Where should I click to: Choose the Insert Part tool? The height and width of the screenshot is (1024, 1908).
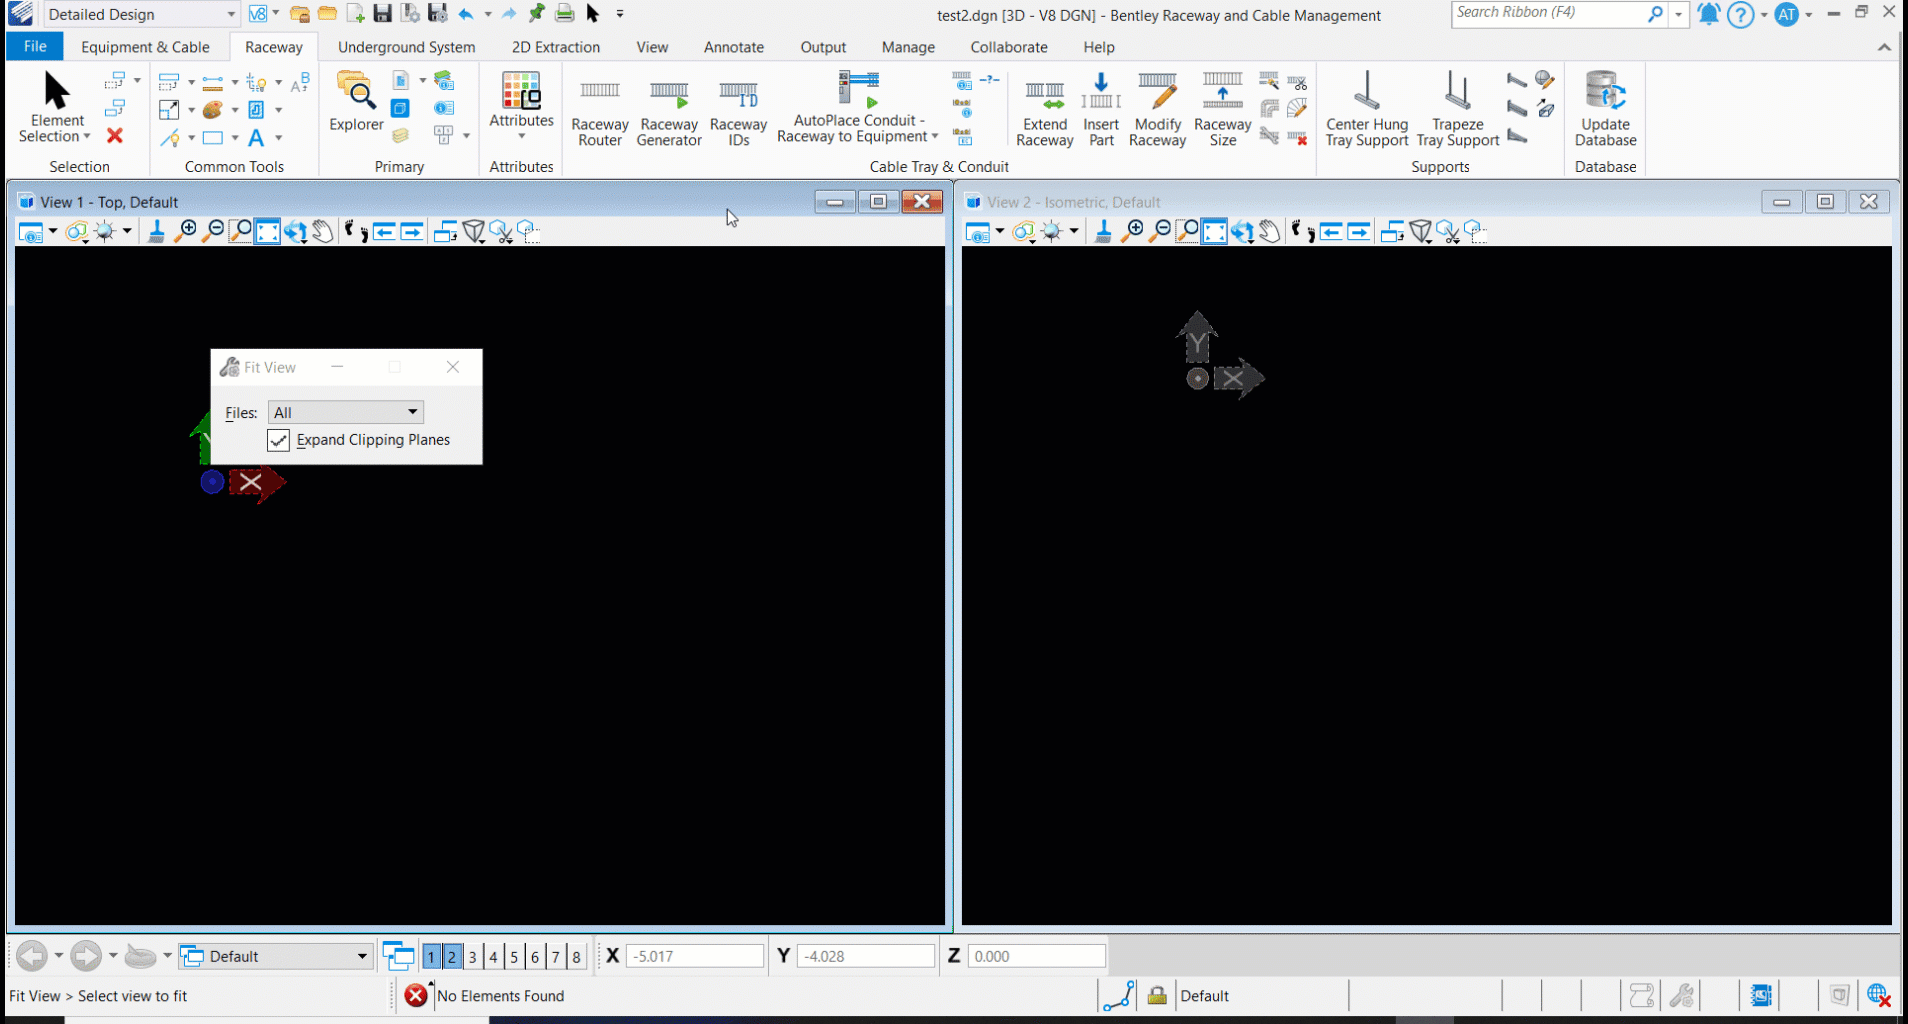pos(1100,110)
